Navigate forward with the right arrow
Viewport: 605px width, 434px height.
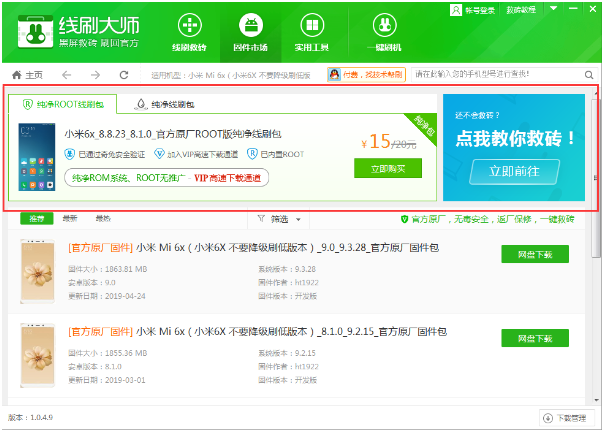[x=95, y=74]
